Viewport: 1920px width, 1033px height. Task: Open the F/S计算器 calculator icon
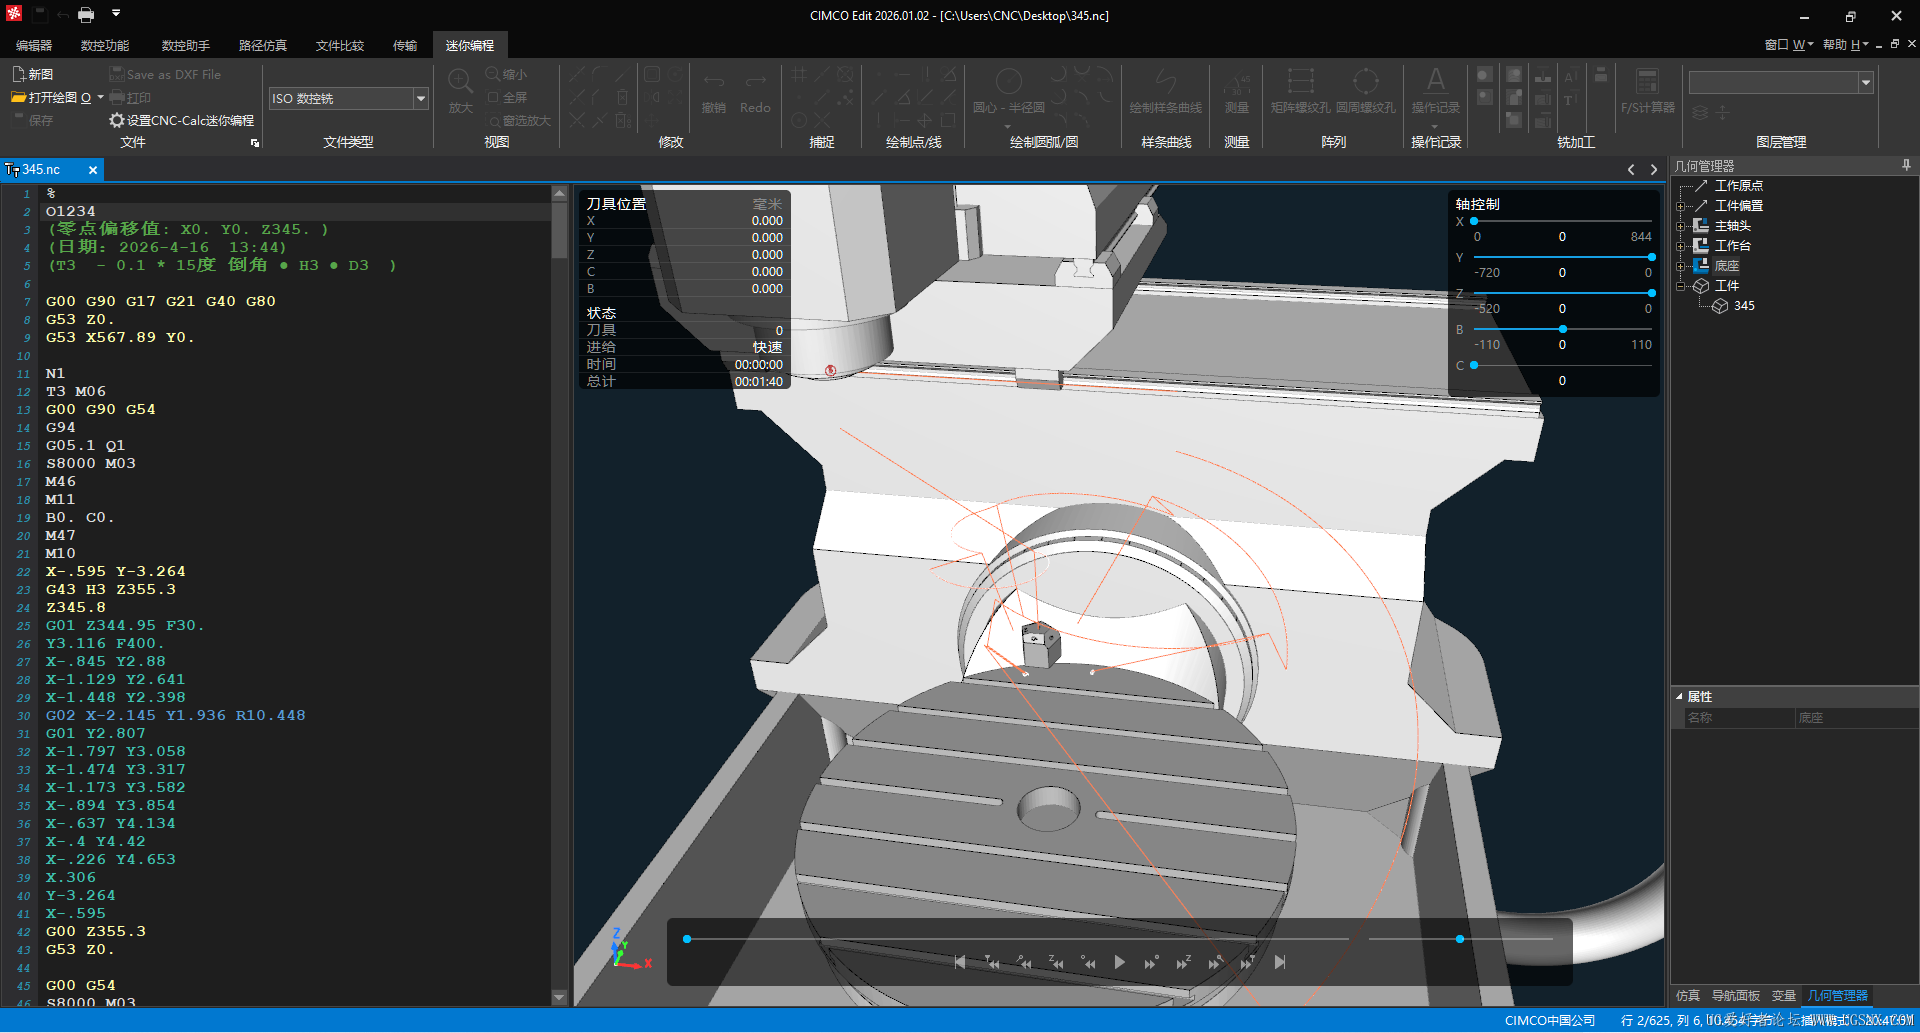tap(1647, 81)
